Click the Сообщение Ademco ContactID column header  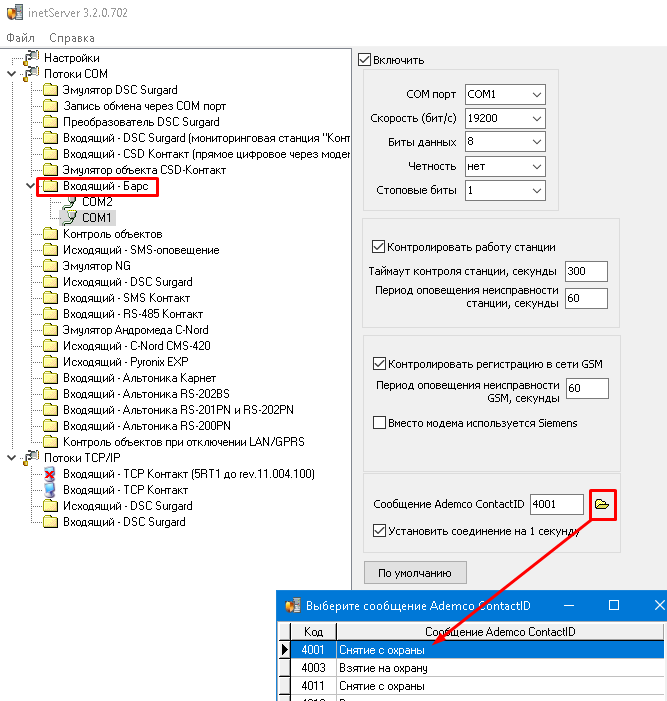point(500,632)
